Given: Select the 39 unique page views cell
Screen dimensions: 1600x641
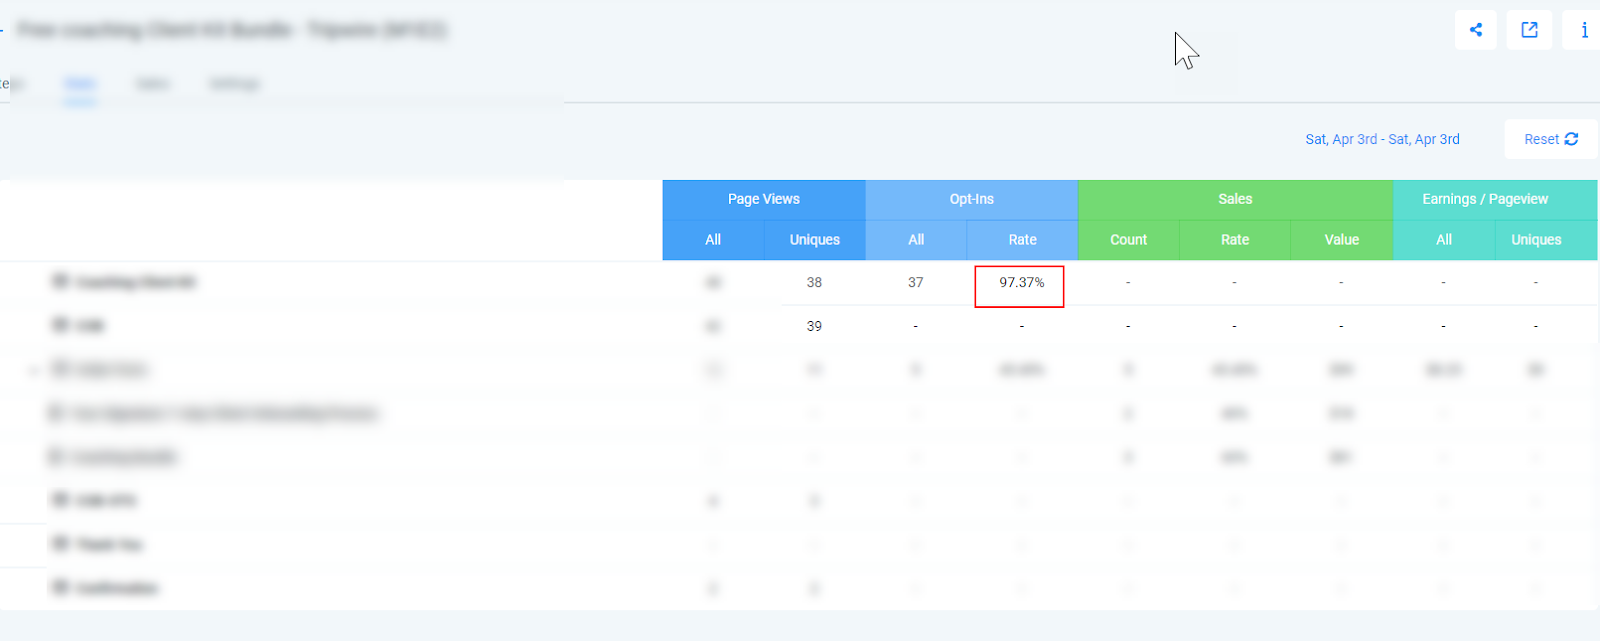Looking at the screenshot, I should [x=814, y=326].
